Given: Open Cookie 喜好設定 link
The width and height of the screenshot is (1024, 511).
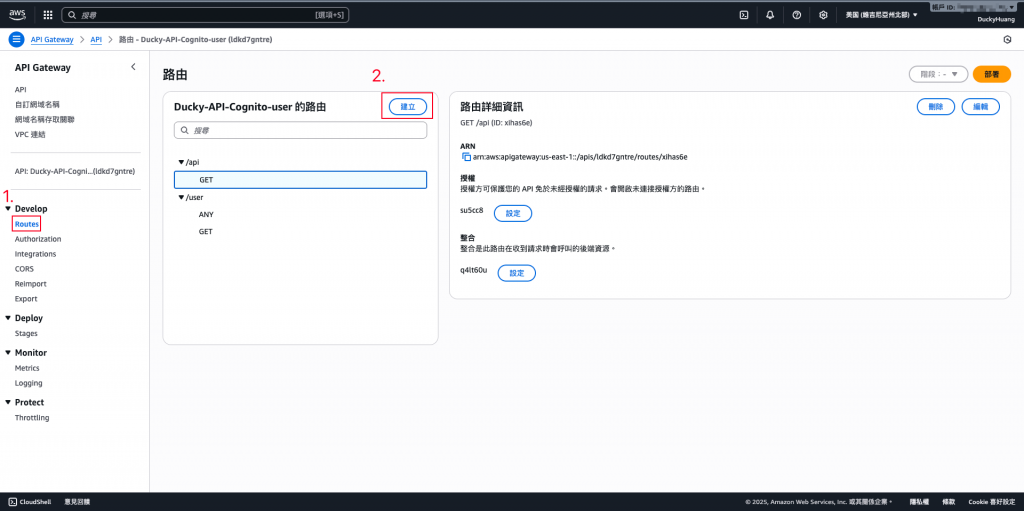Looking at the screenshot, I should pos(991,502).
